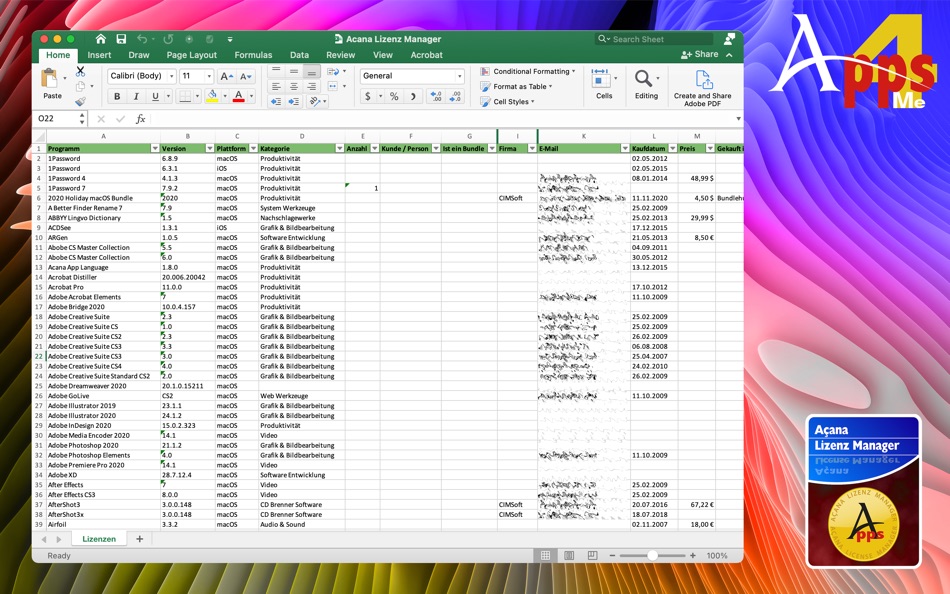The height and width of the screenshot is (594, 950).
Task: Increase font size button
Action: coord(227,76)
